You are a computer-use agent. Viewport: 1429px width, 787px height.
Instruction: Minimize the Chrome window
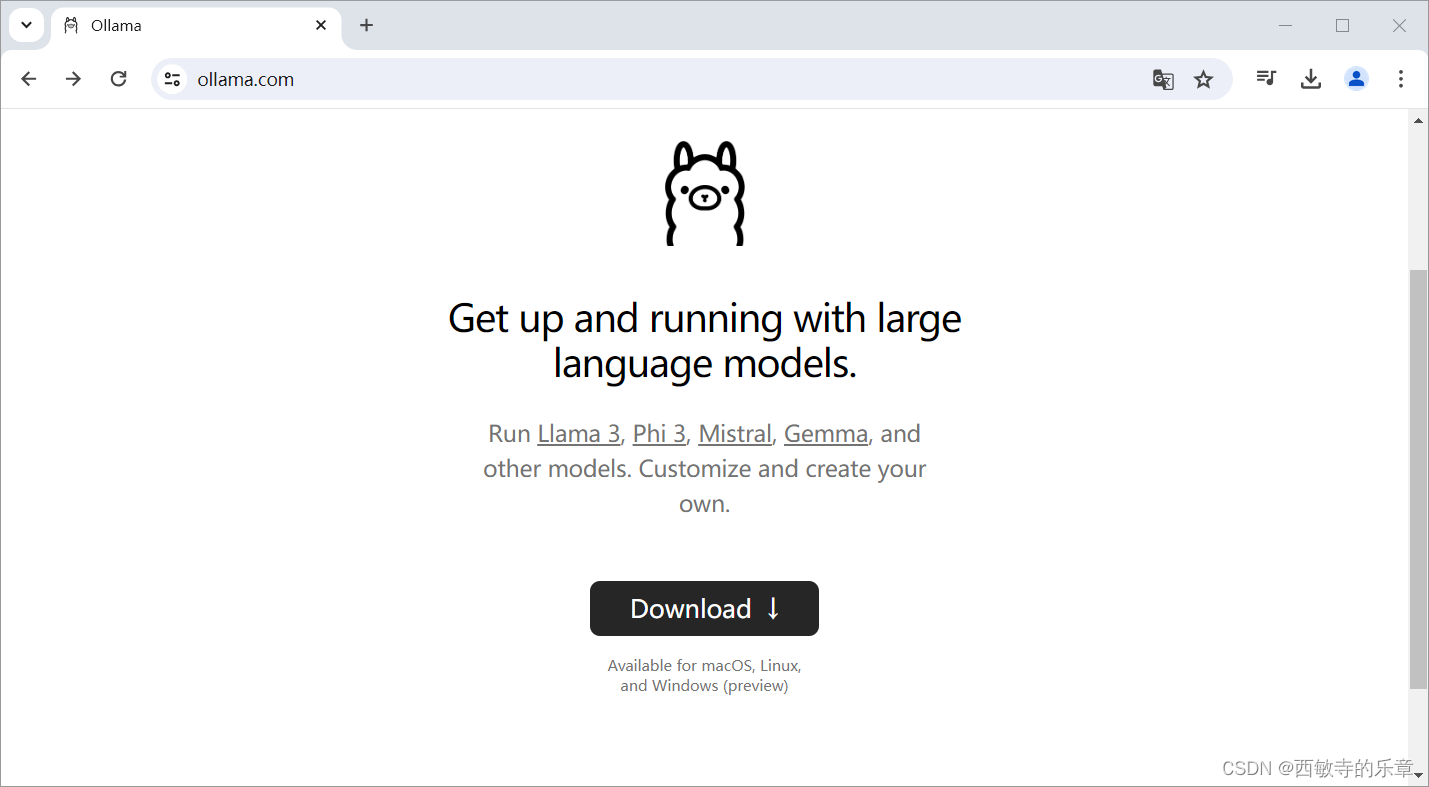1286,25
